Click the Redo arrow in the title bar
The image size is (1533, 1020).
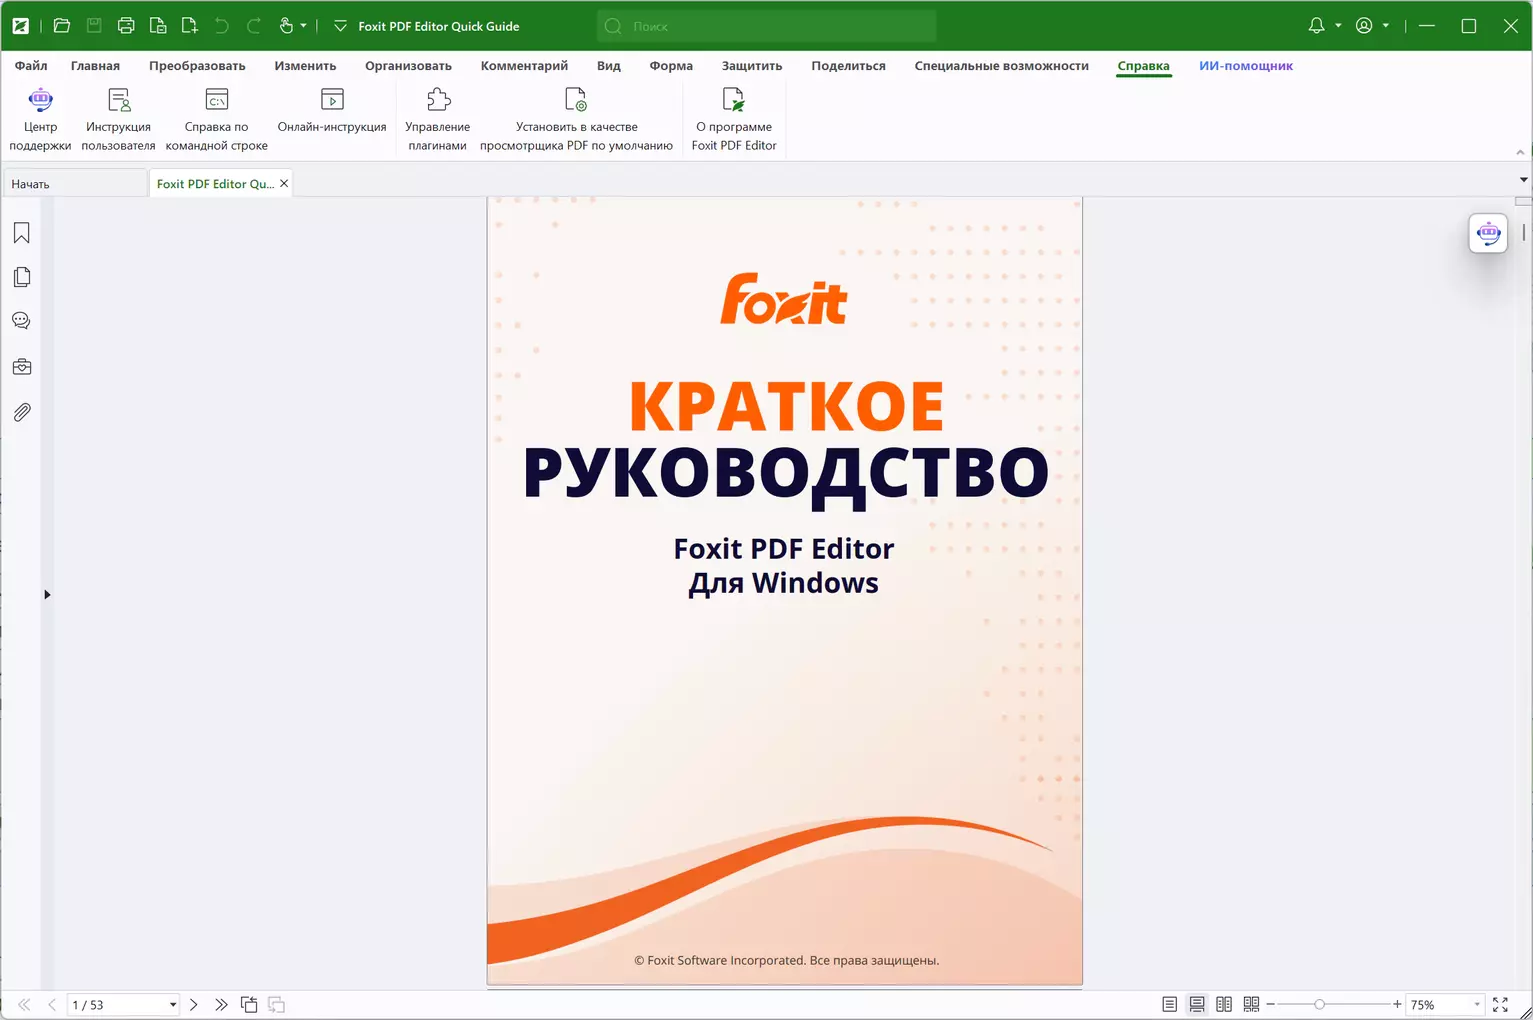[x=254, y=26]
